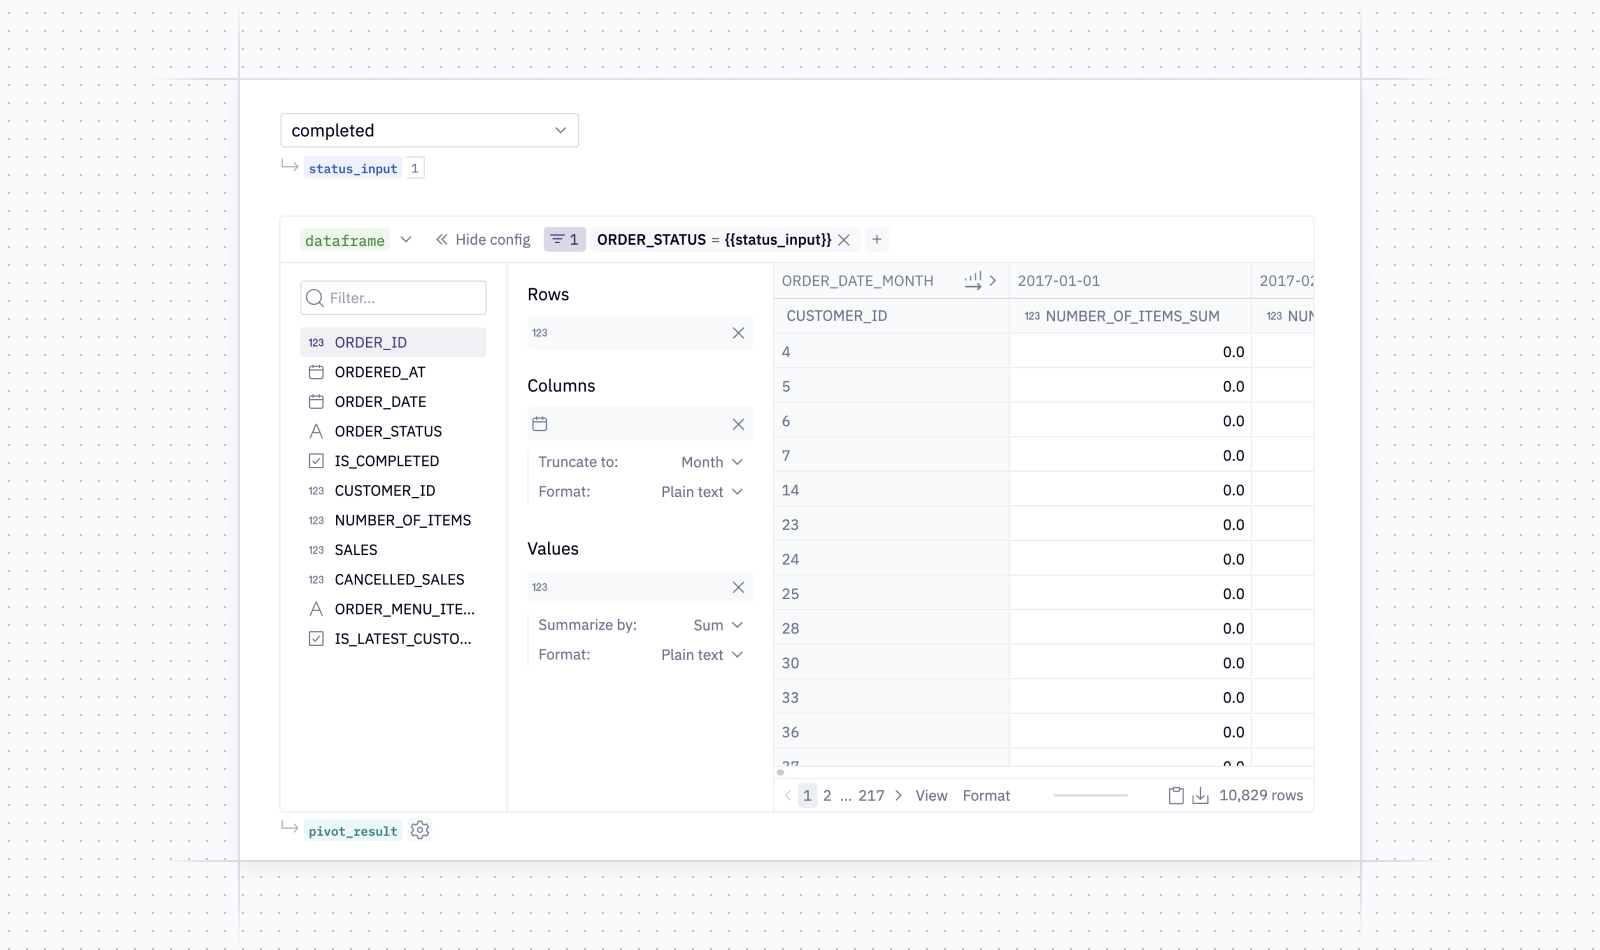Image resolution: width=1600 pixels, height=950 pixels.
Task: Toggle the filter count badge
Action: tap(565, 240)
